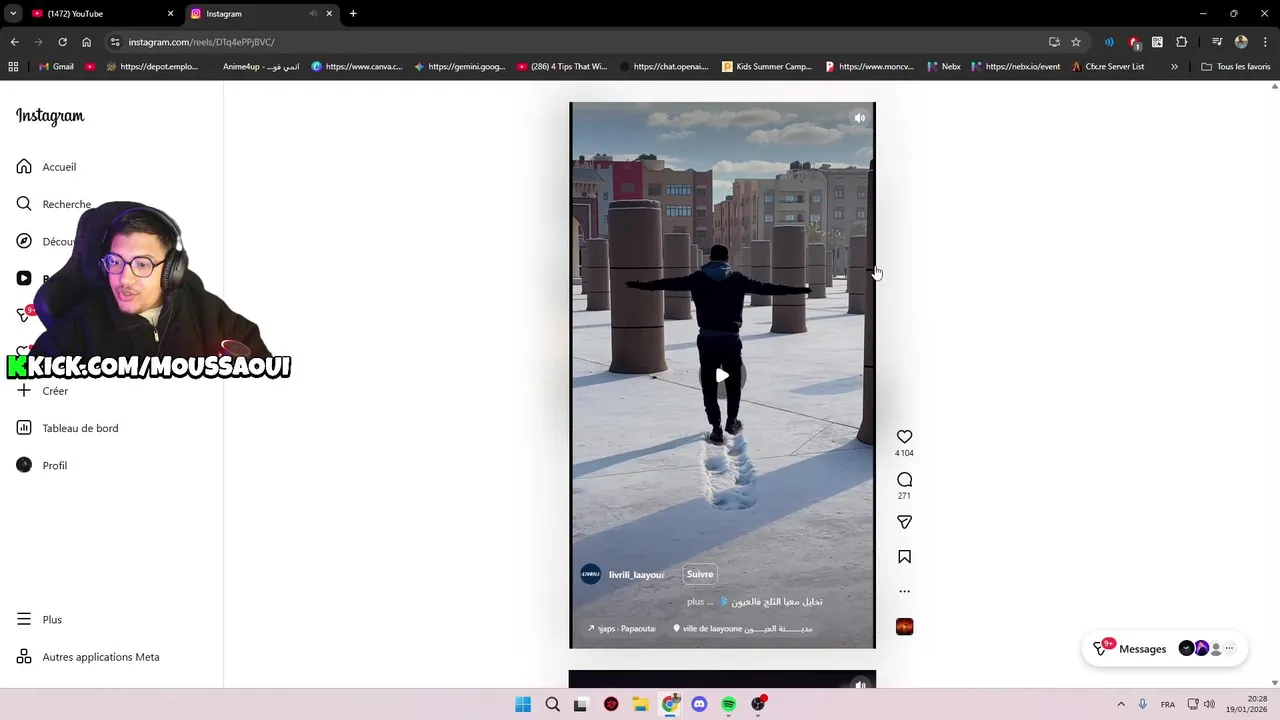Open Nebx bookmark
The width and height of the screenshot is (1280, 720).
point(943,67)
